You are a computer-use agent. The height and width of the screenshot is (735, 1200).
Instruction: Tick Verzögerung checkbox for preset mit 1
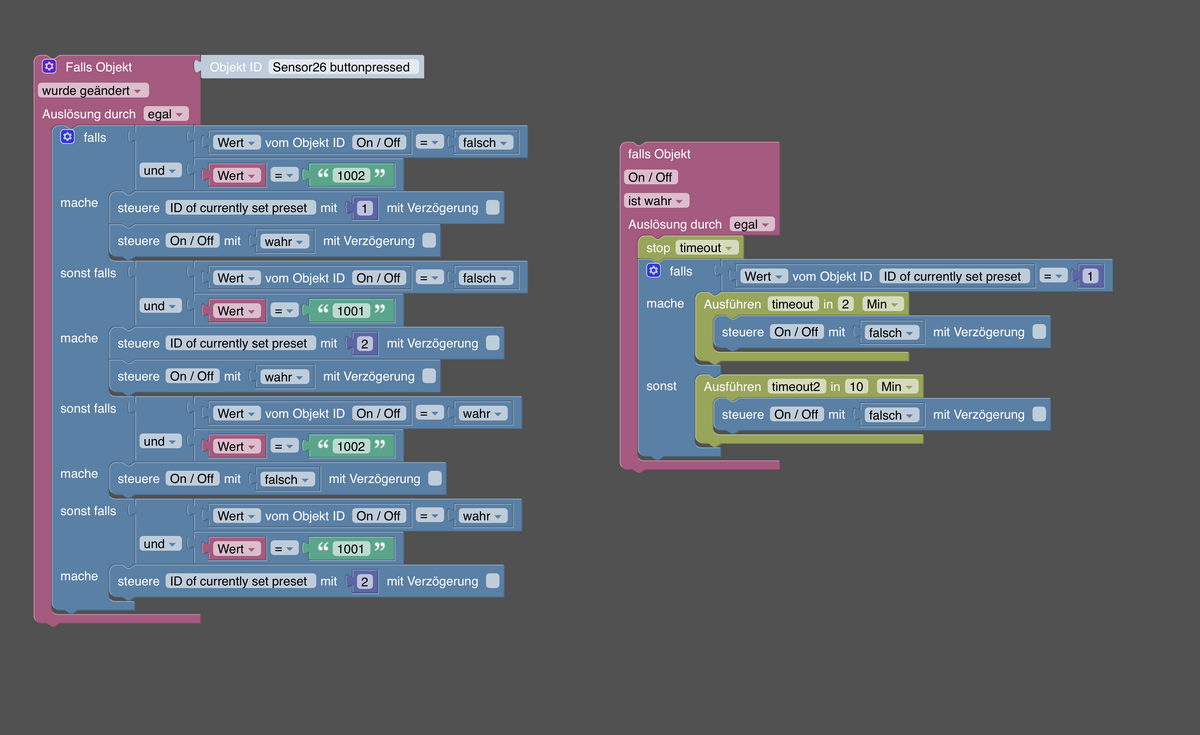click(x=492, y=208)
